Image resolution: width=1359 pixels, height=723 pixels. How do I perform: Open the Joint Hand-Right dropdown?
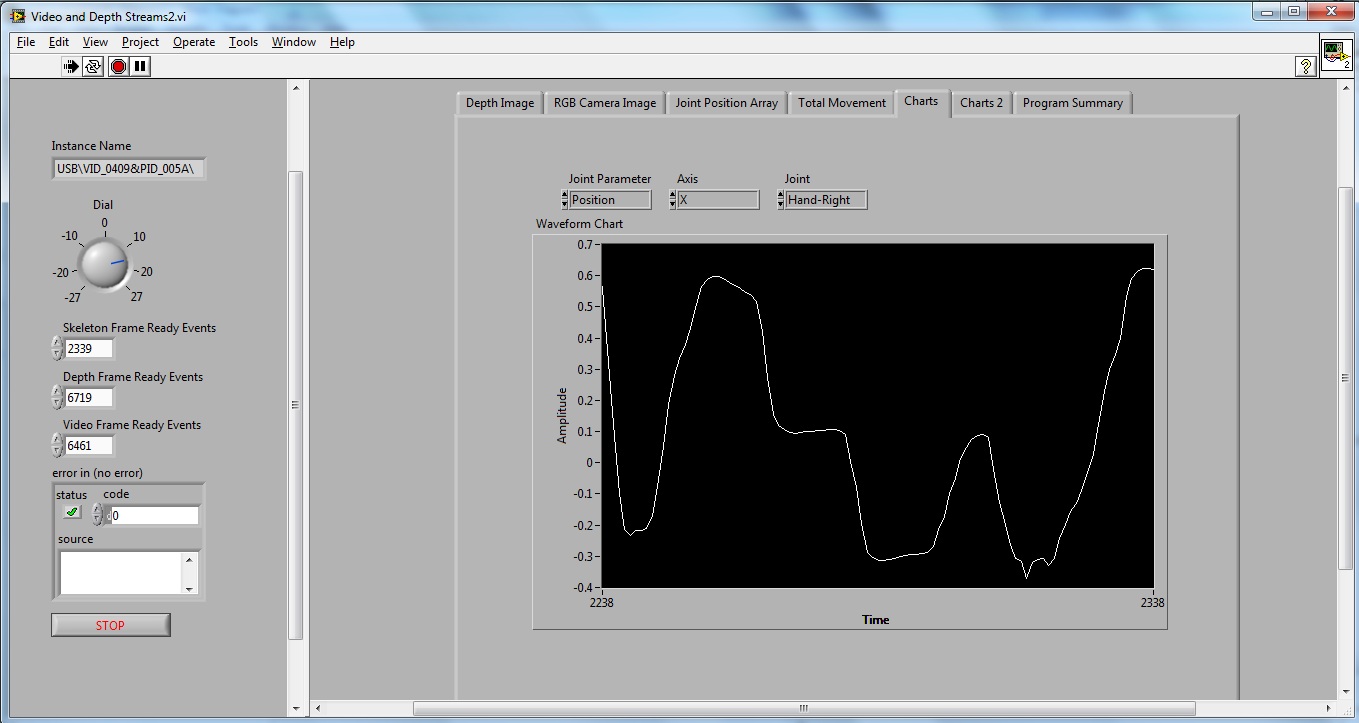click(x=826, y=200)
